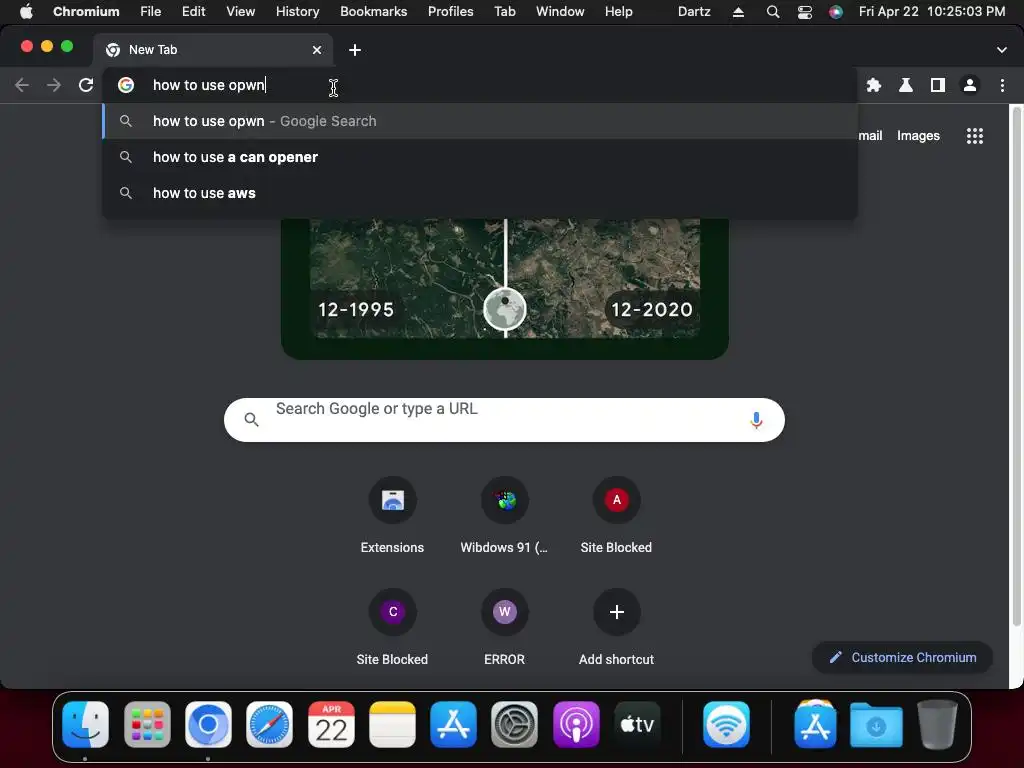The image size is (1024, 768).
Task: Open the Google apps grid
Action: [974, 136]
